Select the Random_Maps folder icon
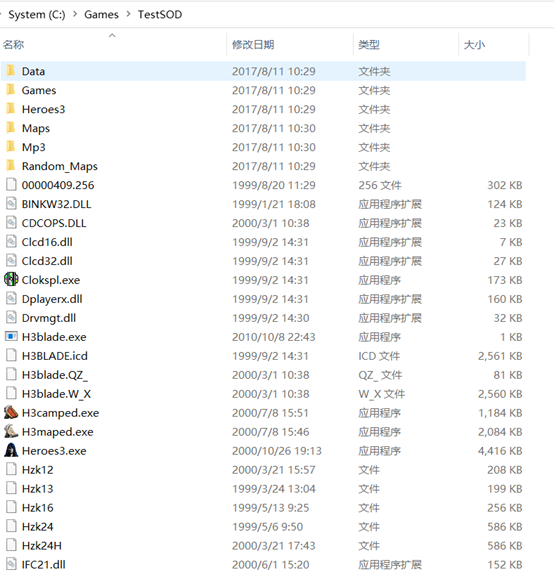 click(11, 166)
